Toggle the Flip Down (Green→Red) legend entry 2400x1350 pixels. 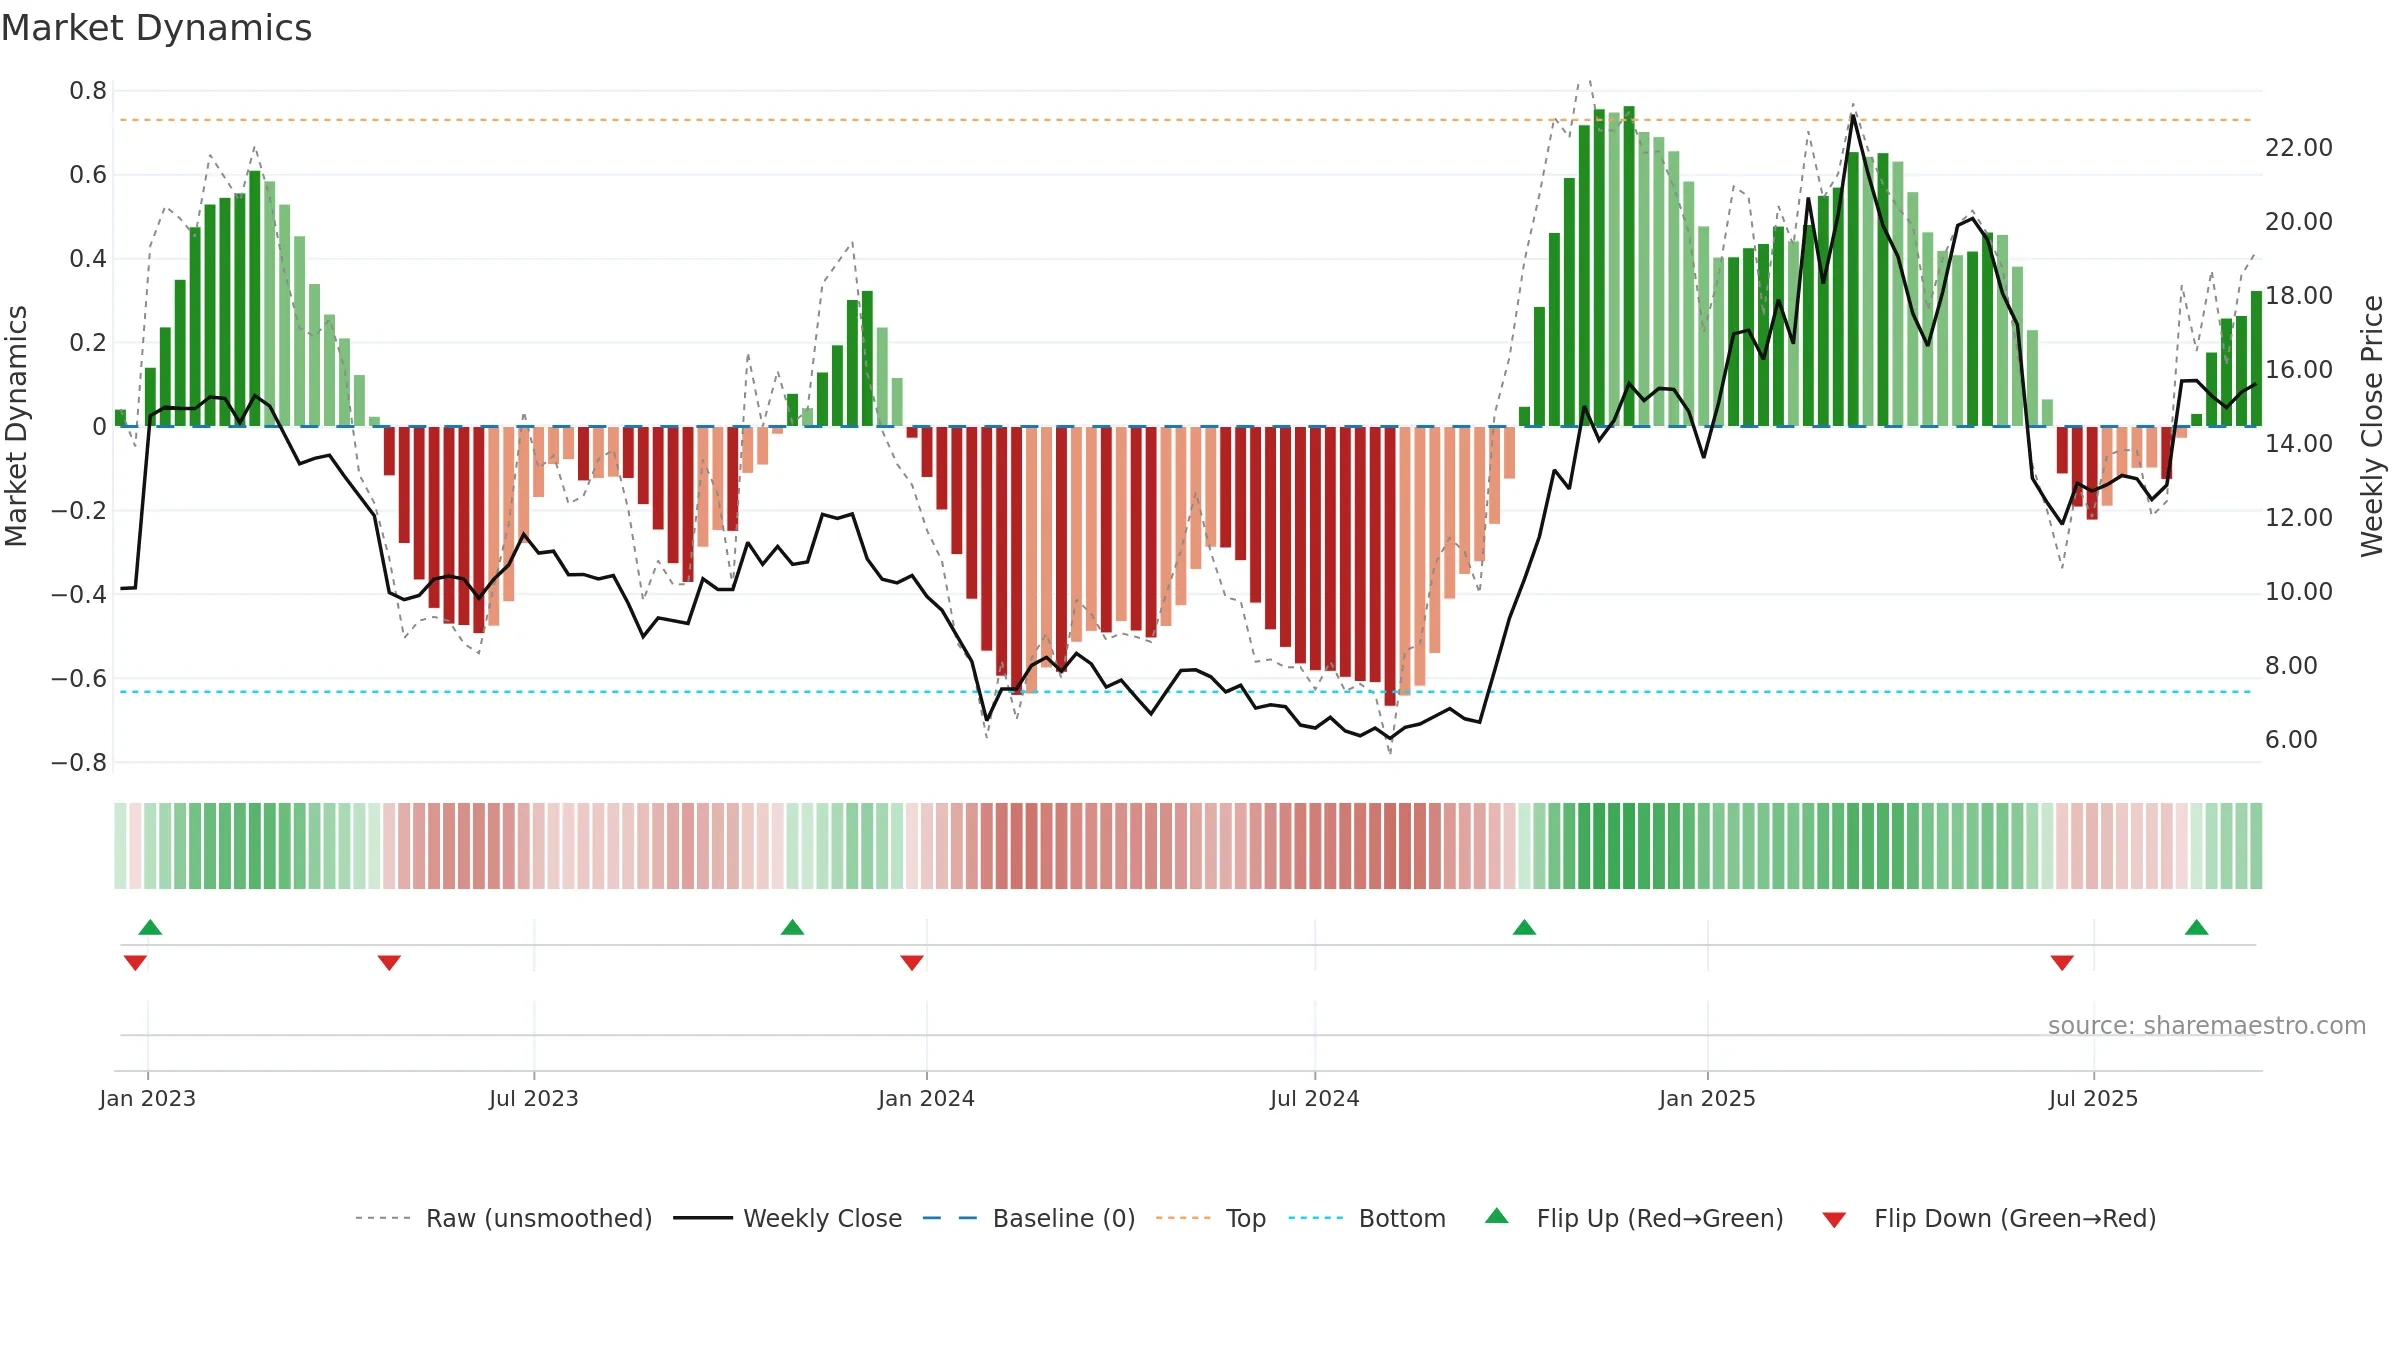click(x=1989, y=1218)
